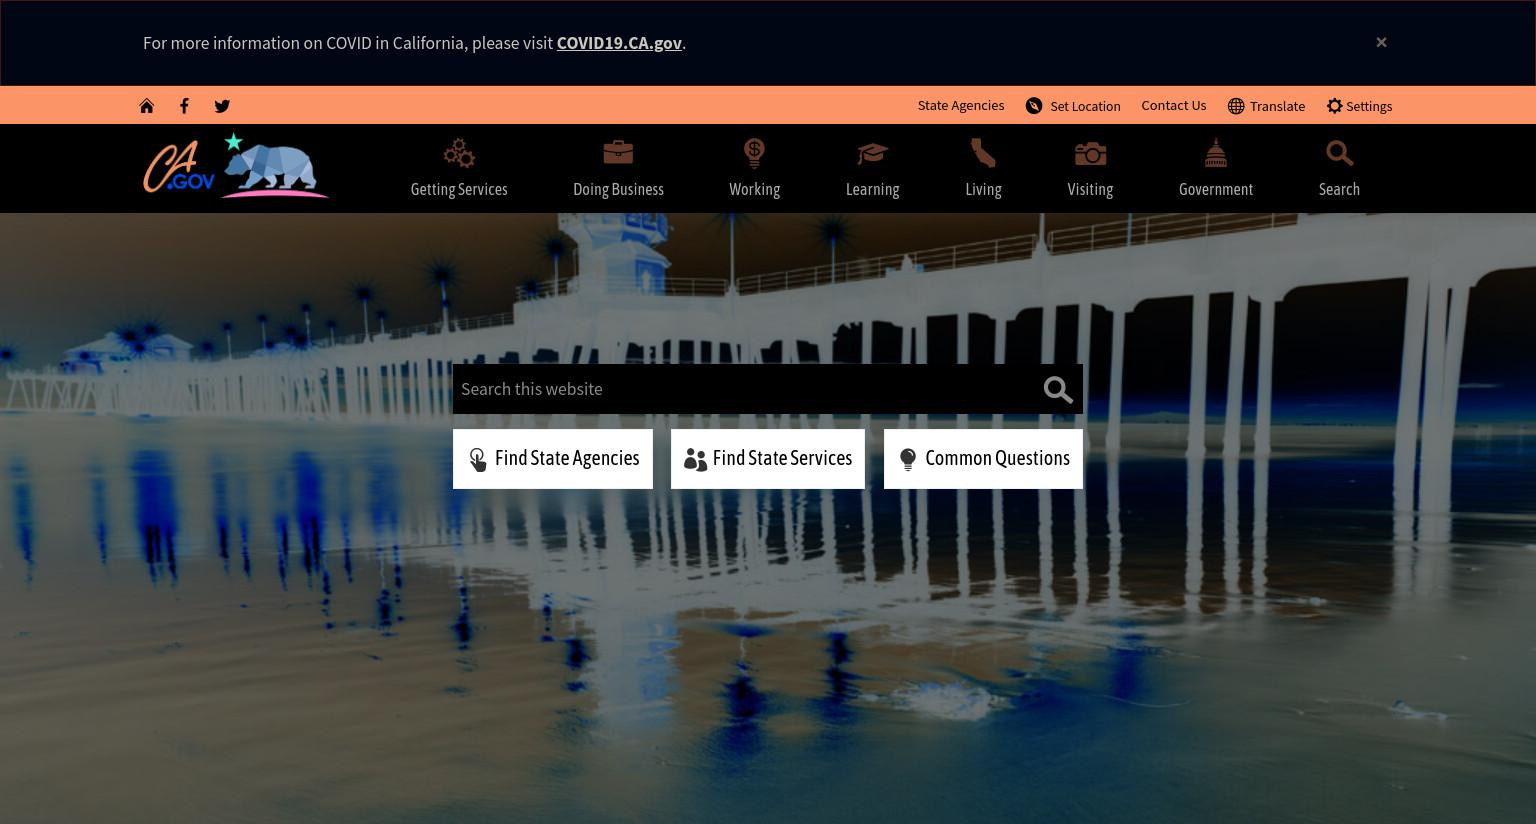This screenshot has width=1536, height=824.
Task: Click the Visiting camera icon
Action: (x=1090, y=153)
